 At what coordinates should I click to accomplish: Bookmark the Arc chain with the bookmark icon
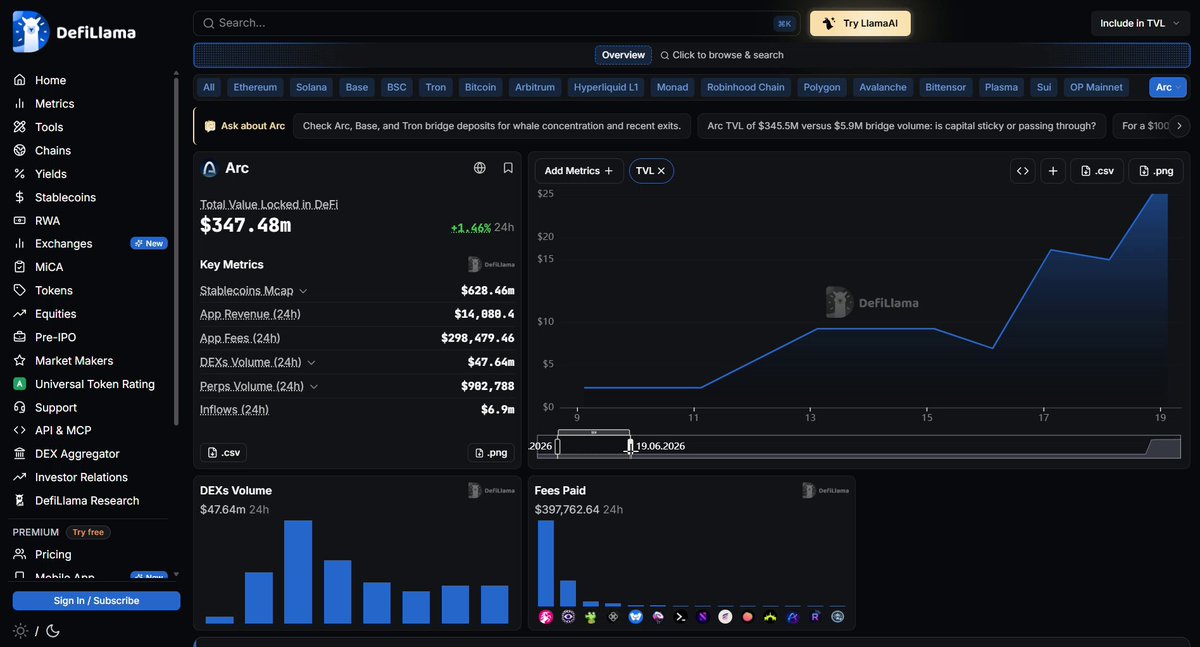point(508,168)
